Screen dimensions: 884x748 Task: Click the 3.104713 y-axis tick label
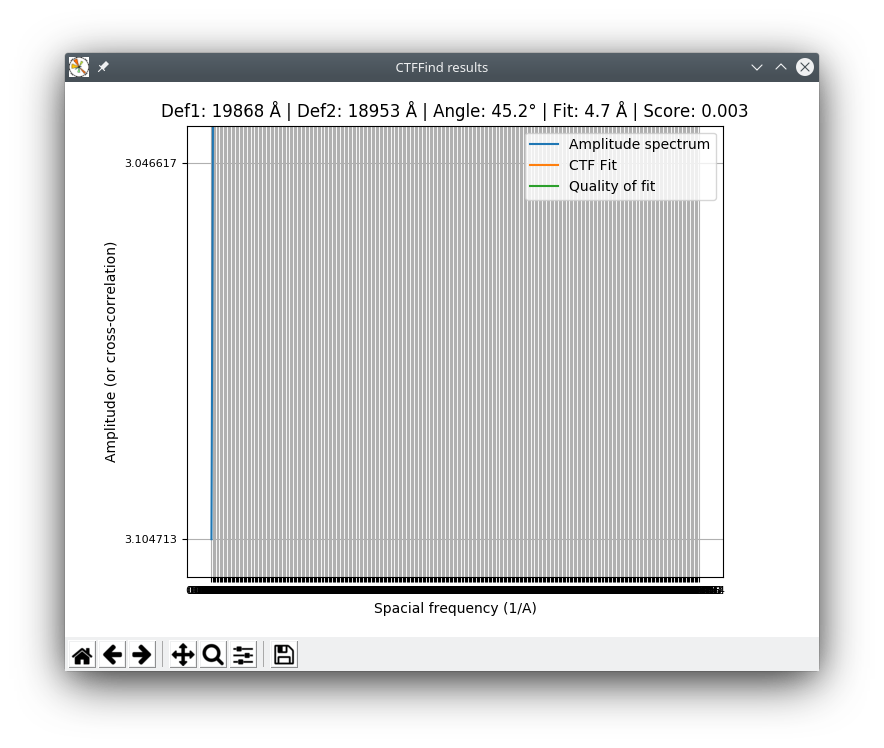(x=151, y=539)
